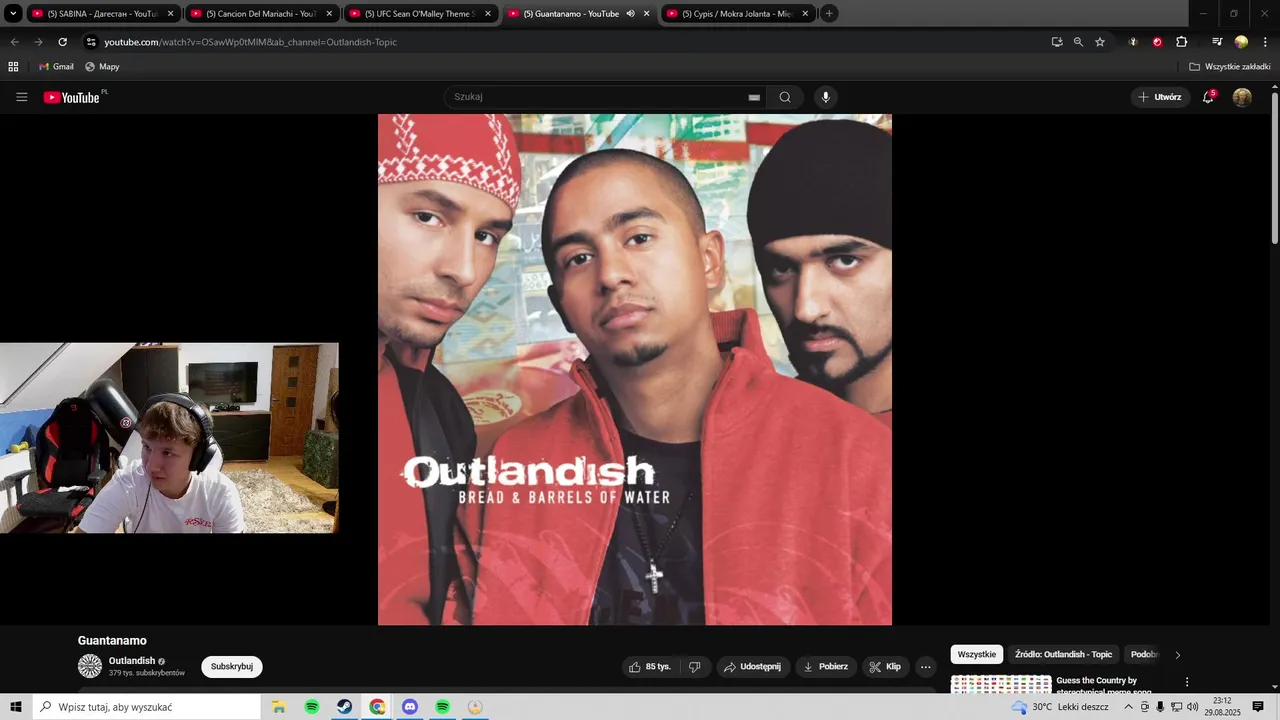Open Wszystkie zakładki bookmarks folder
The height and width of the screenshot is (720, 1280).
(1230, 67)
